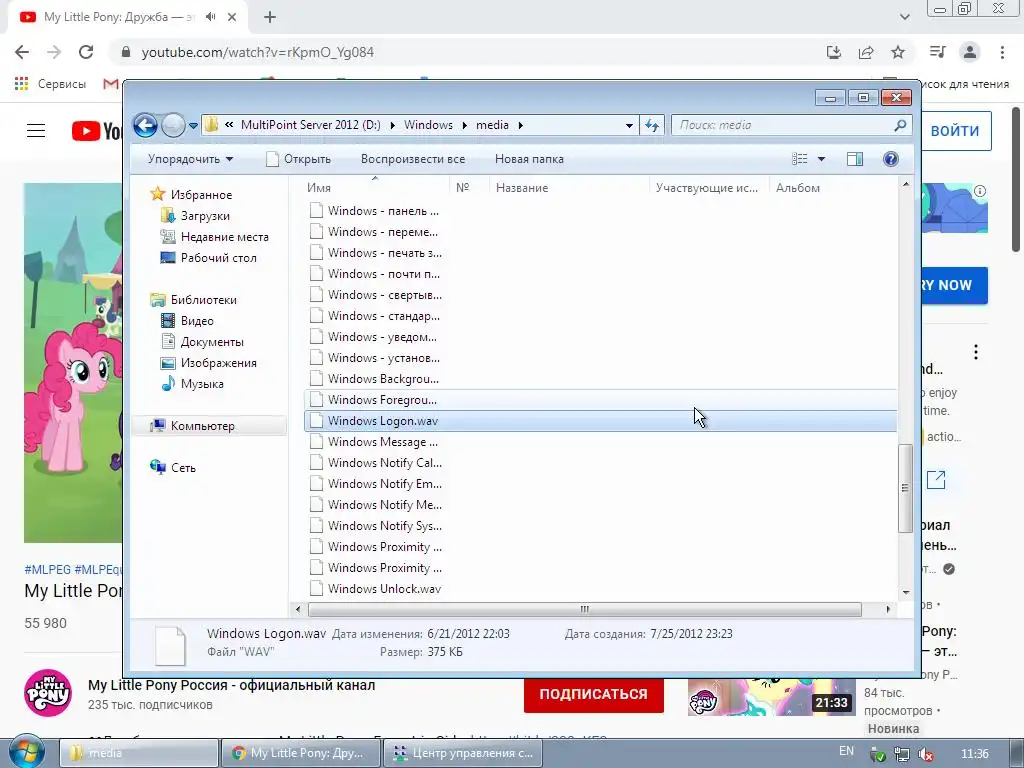Toggle the preview pane icon
The height and width of the screenshot is (768, 1024).
[854, 159]
